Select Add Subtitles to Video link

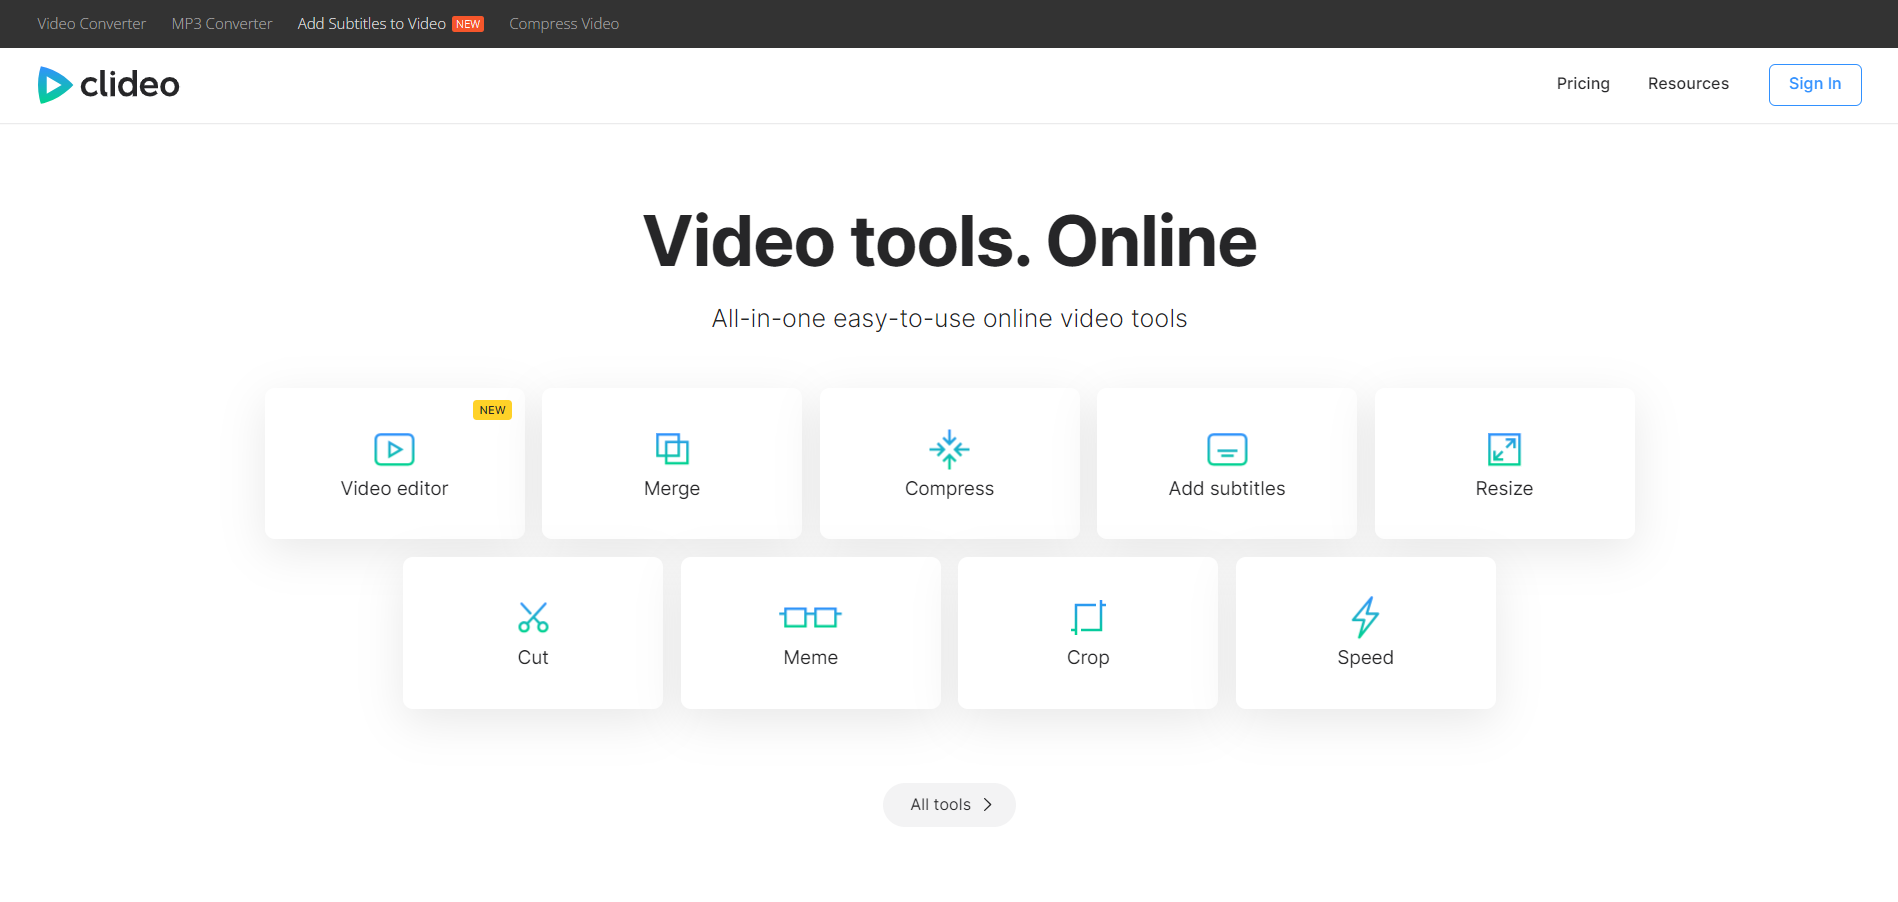[371, 24]
